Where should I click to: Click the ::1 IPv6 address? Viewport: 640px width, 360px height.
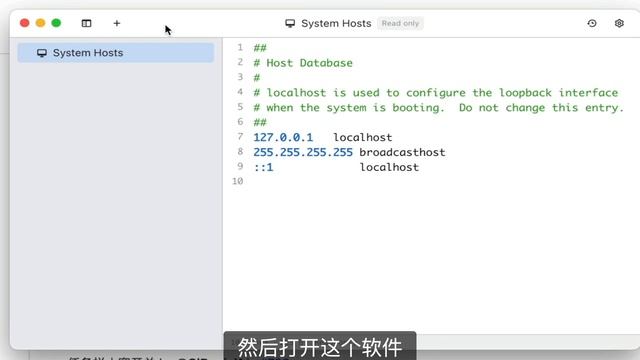[x=263, y=167]
